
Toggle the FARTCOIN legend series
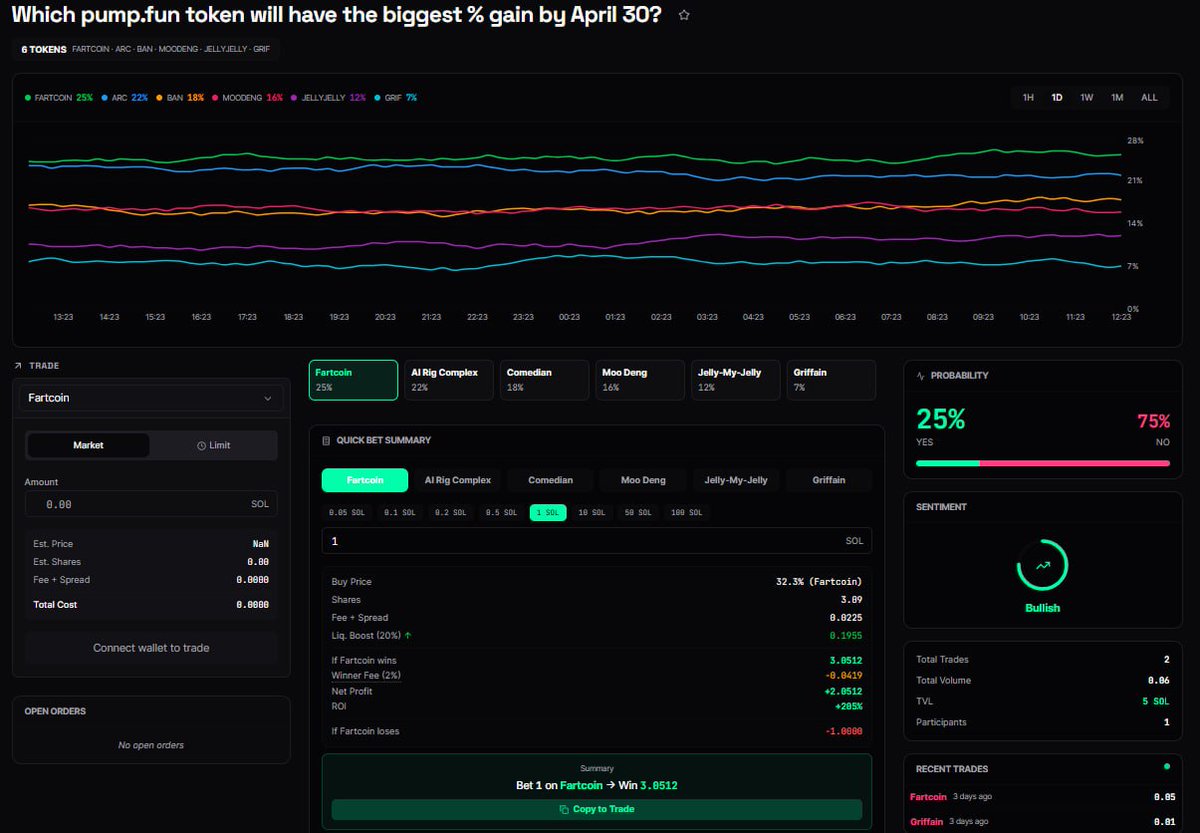[59, 98]
